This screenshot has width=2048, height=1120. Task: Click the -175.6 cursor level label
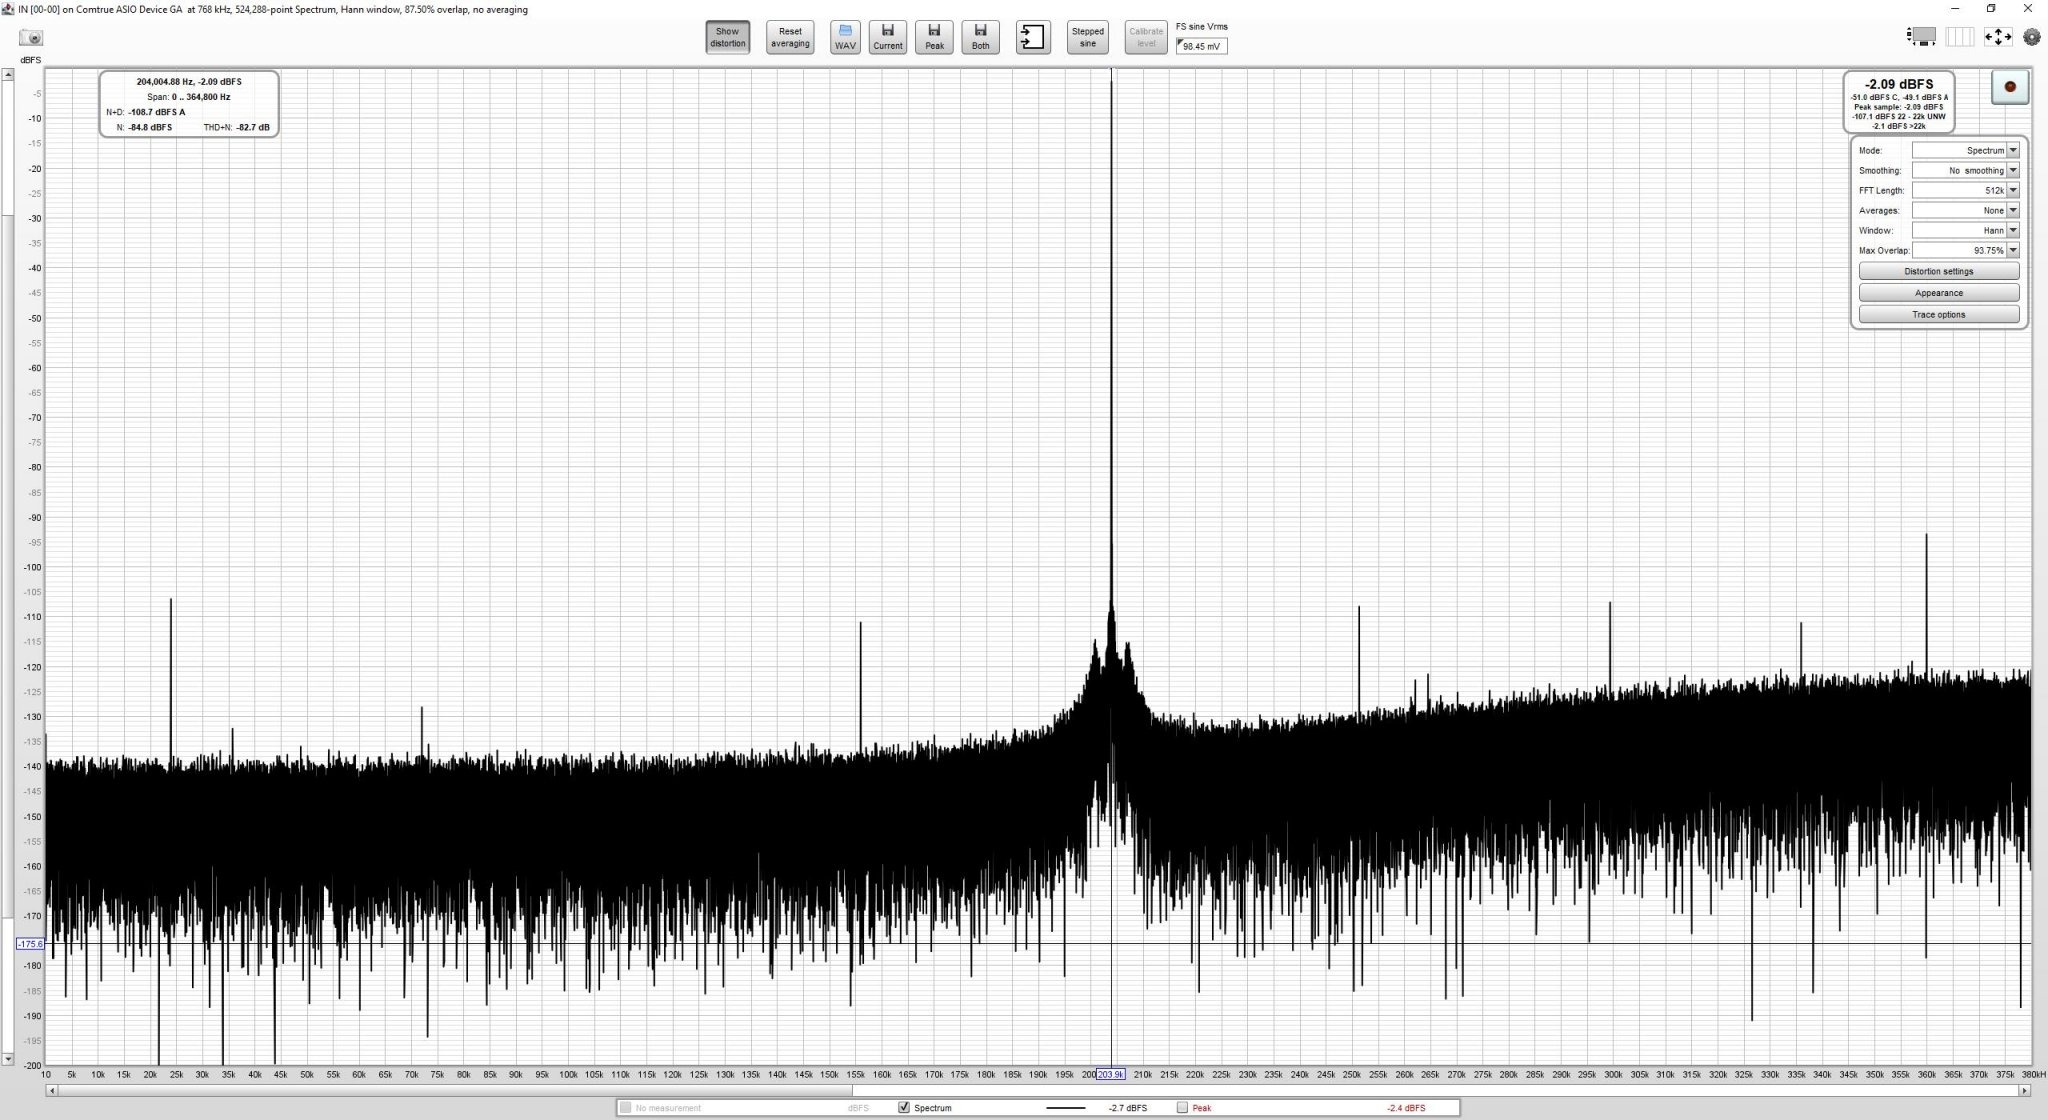tap(30, 944)
